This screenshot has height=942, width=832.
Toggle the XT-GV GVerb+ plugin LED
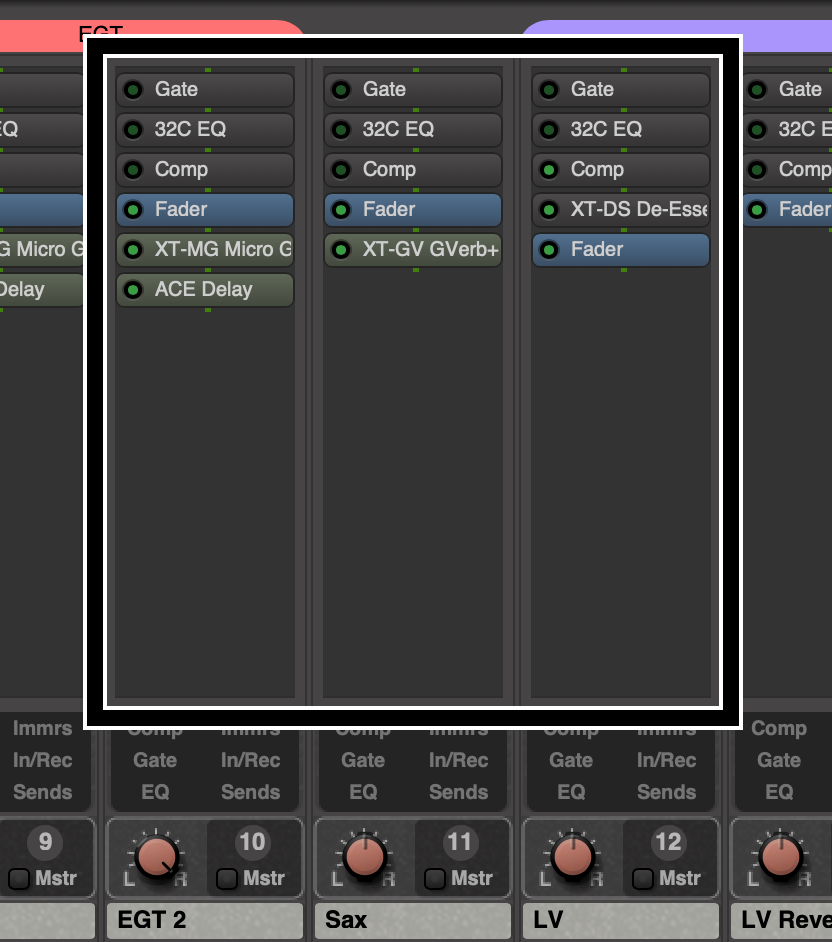pyautogui.click(x=341, y=250)
